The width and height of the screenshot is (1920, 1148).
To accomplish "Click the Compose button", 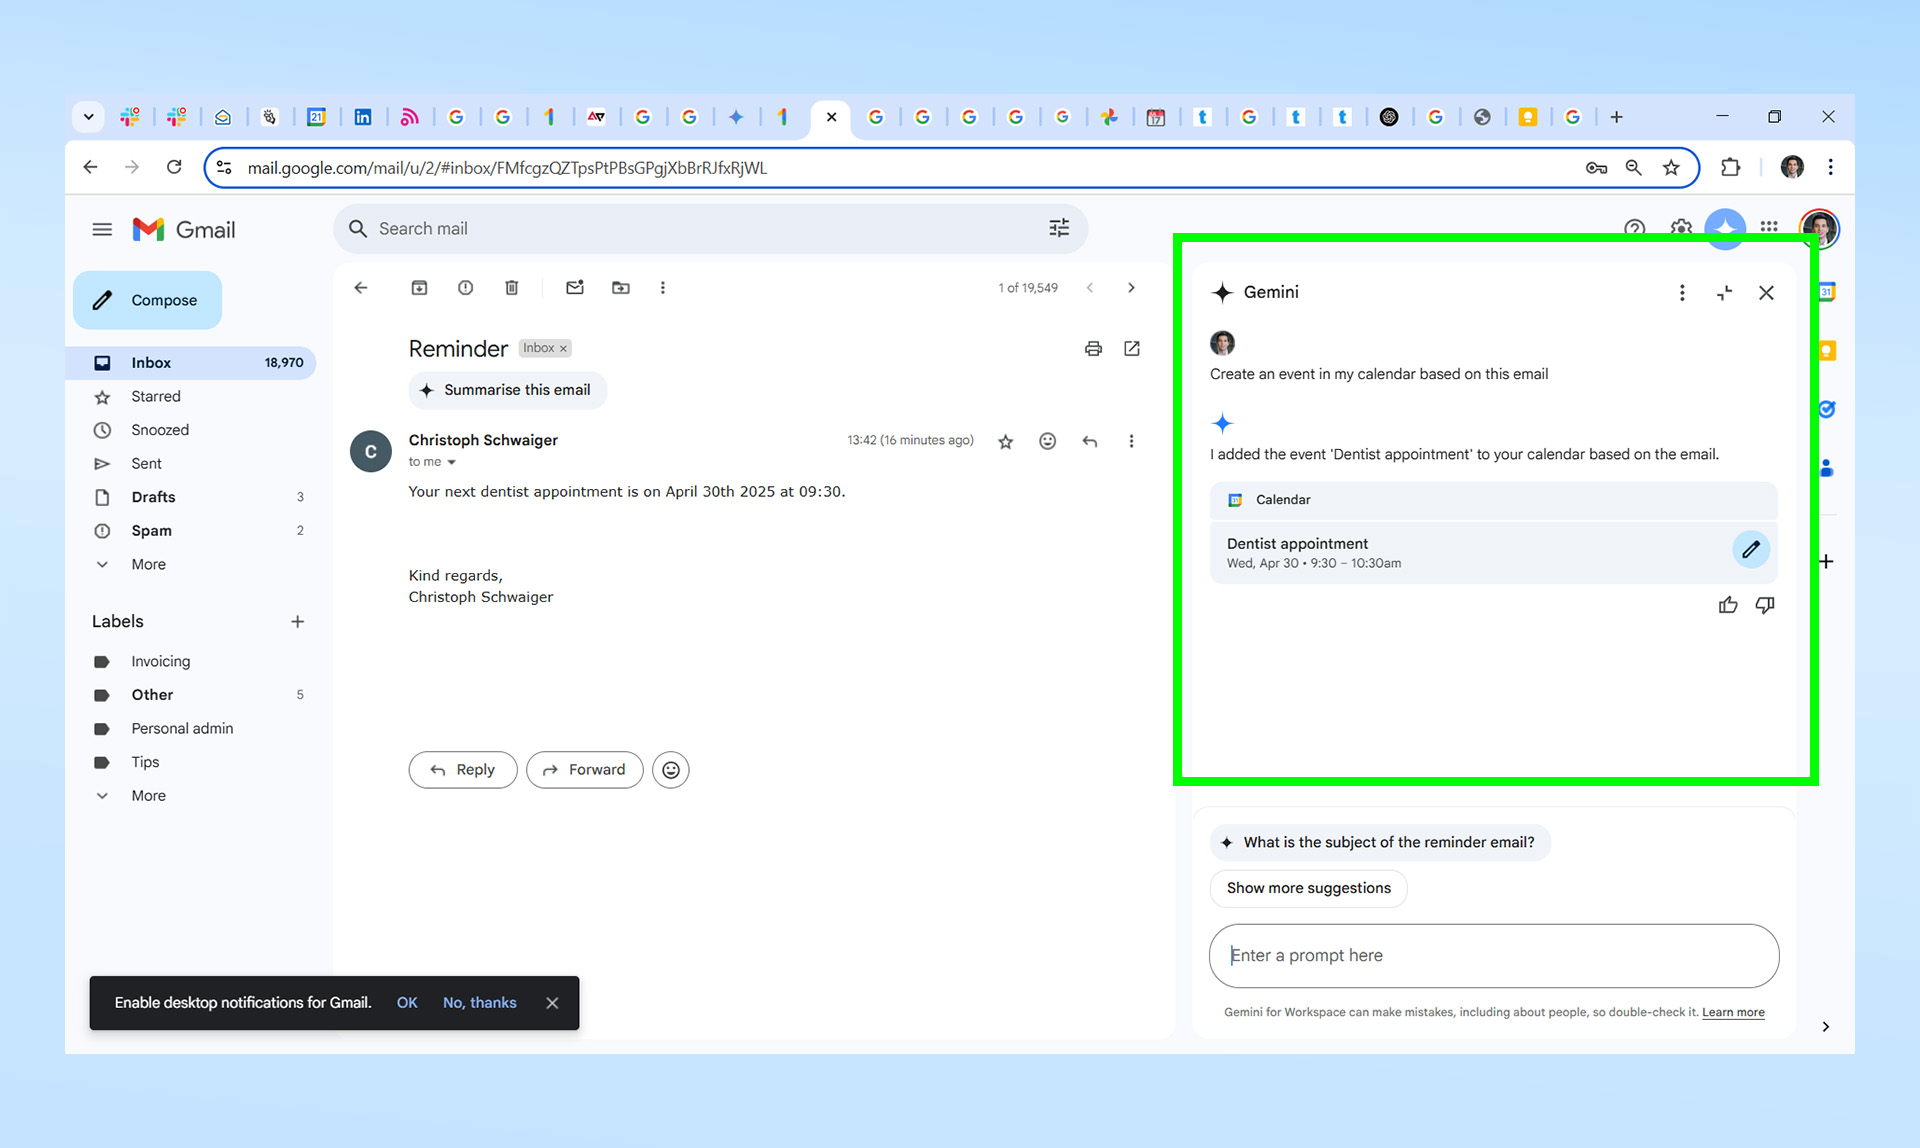I will pyautogui.click(x=147, y=300).
